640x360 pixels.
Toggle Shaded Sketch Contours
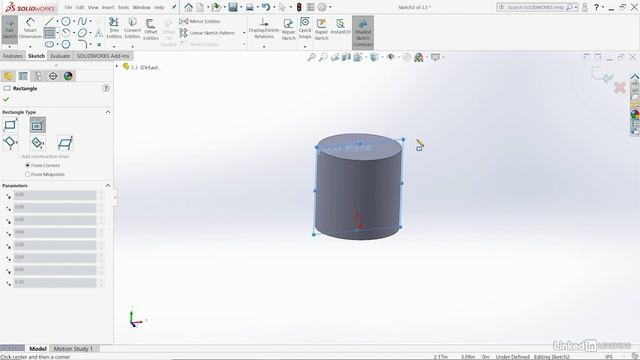click(x=363, y=33)
